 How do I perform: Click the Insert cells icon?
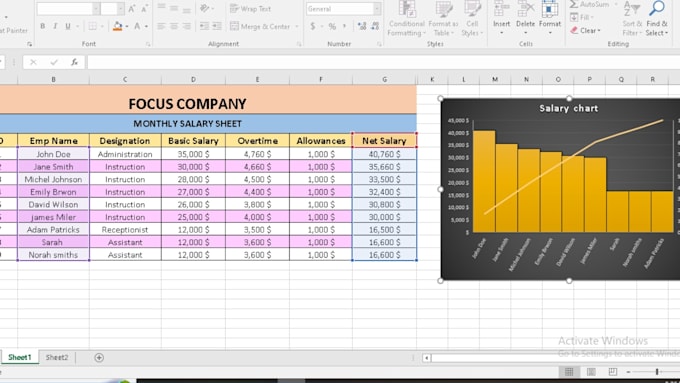tap(501, 9)
